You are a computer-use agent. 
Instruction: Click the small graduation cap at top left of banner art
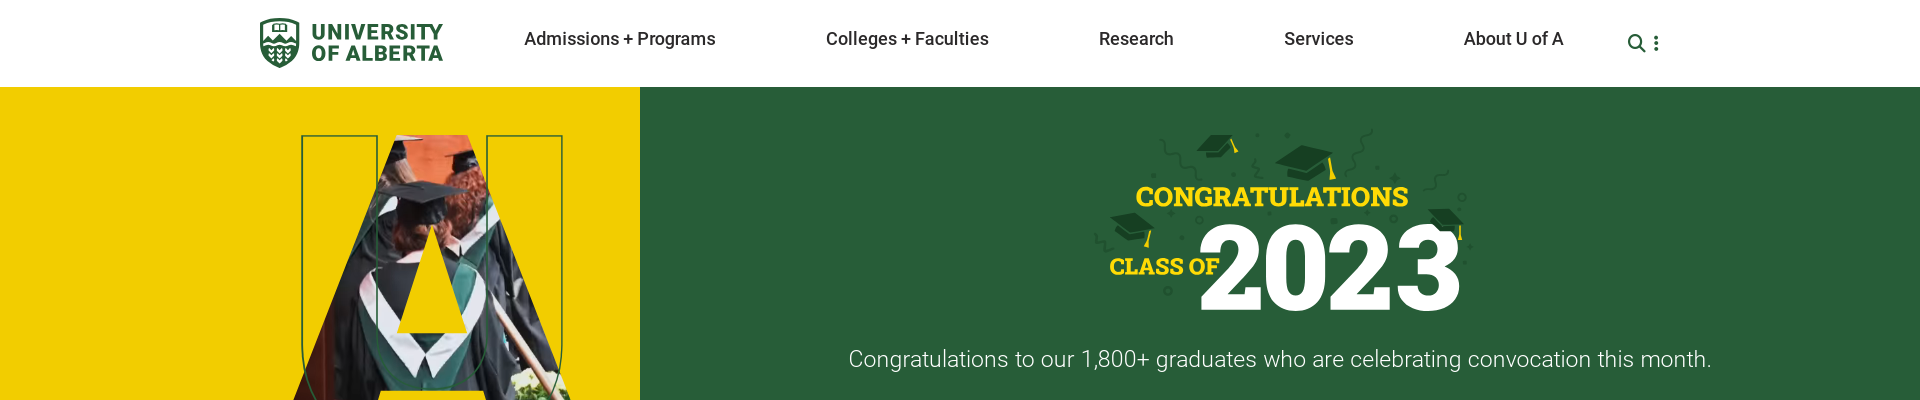[1217, 146]
